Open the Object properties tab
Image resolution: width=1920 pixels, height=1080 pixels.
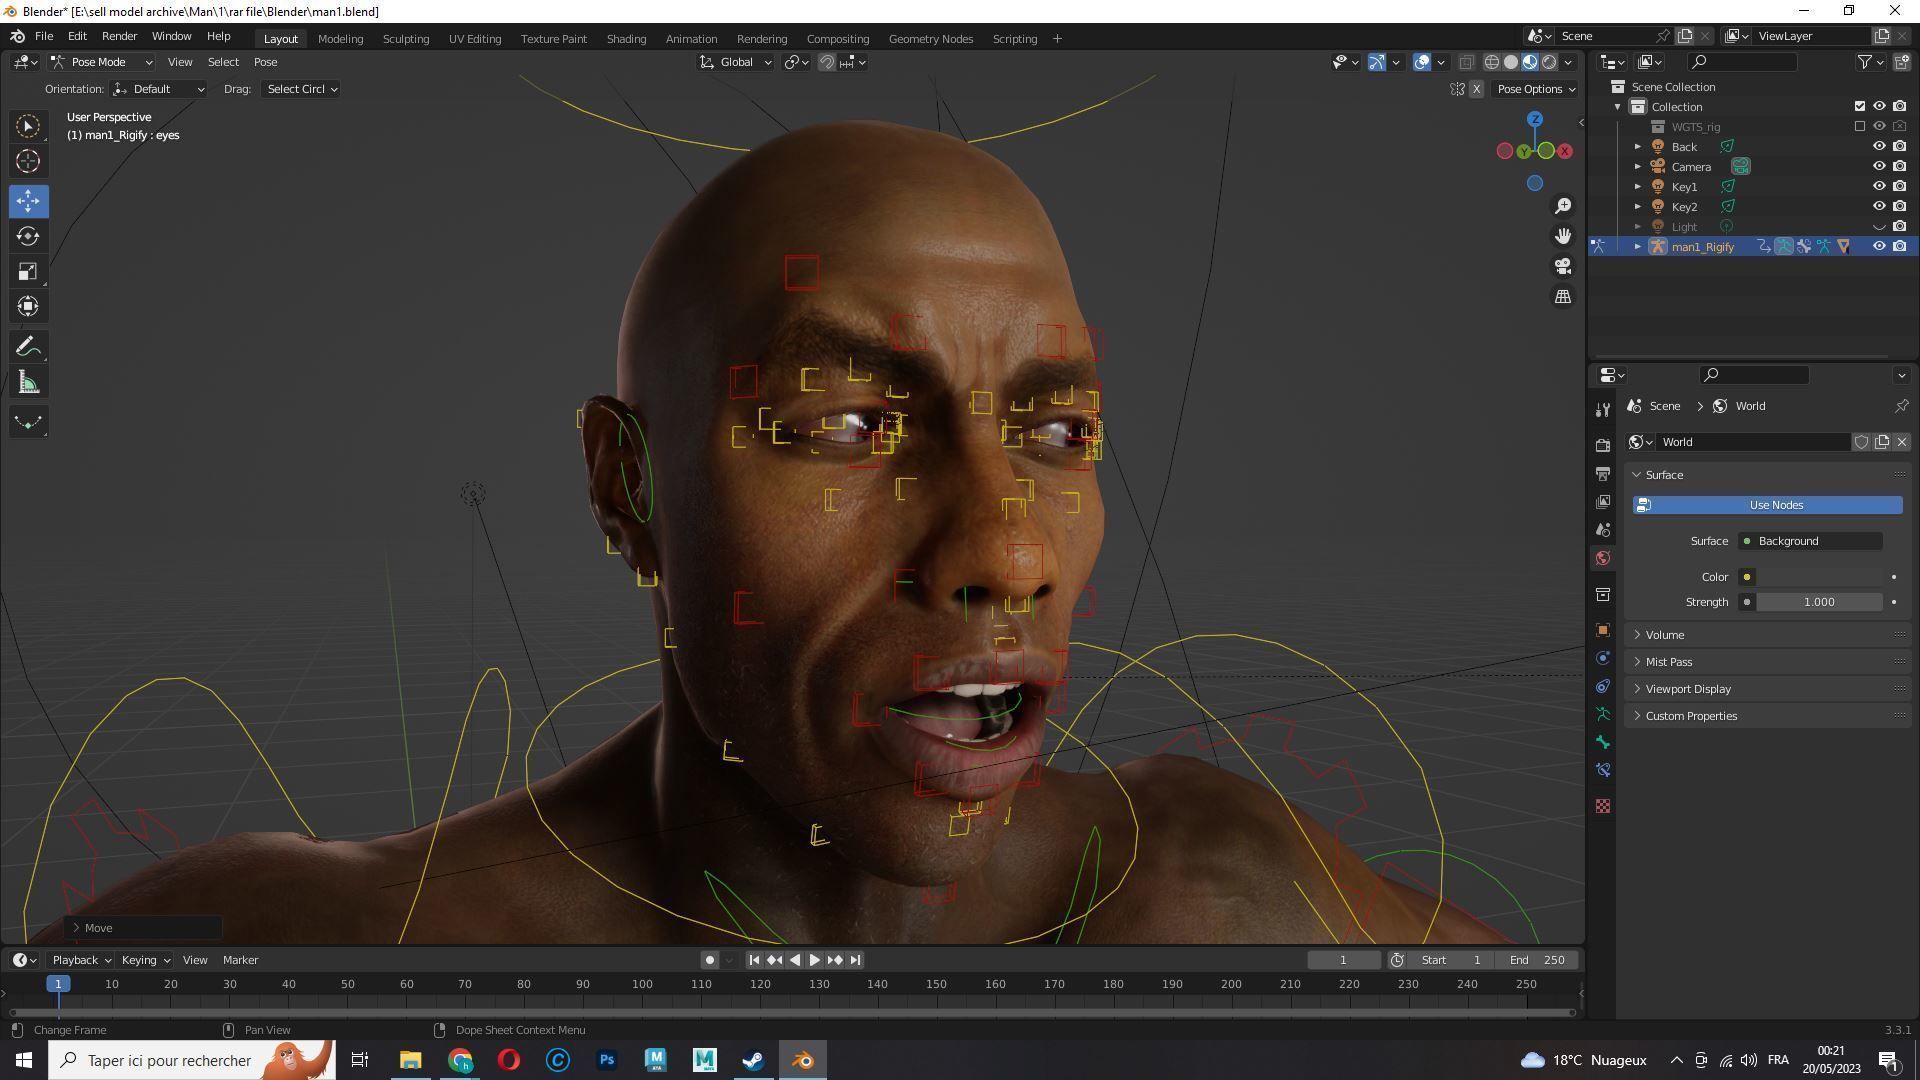(x=1603, y=630)
